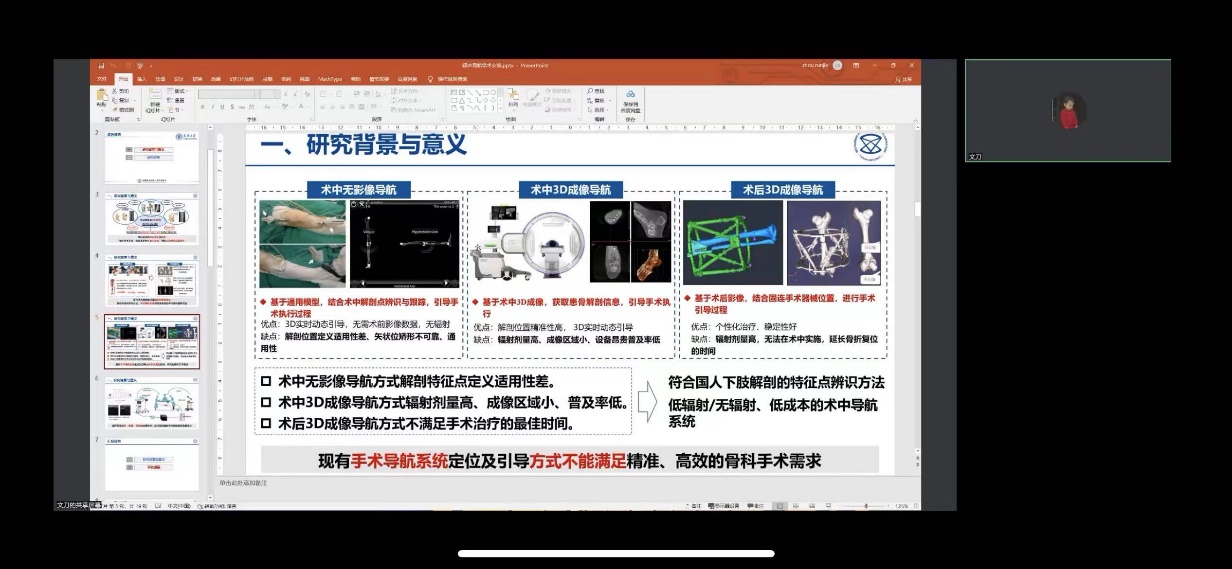Toggle Bold formatting in the font group
Screen dimensions: 1232x569
click(x=202, y=106)
